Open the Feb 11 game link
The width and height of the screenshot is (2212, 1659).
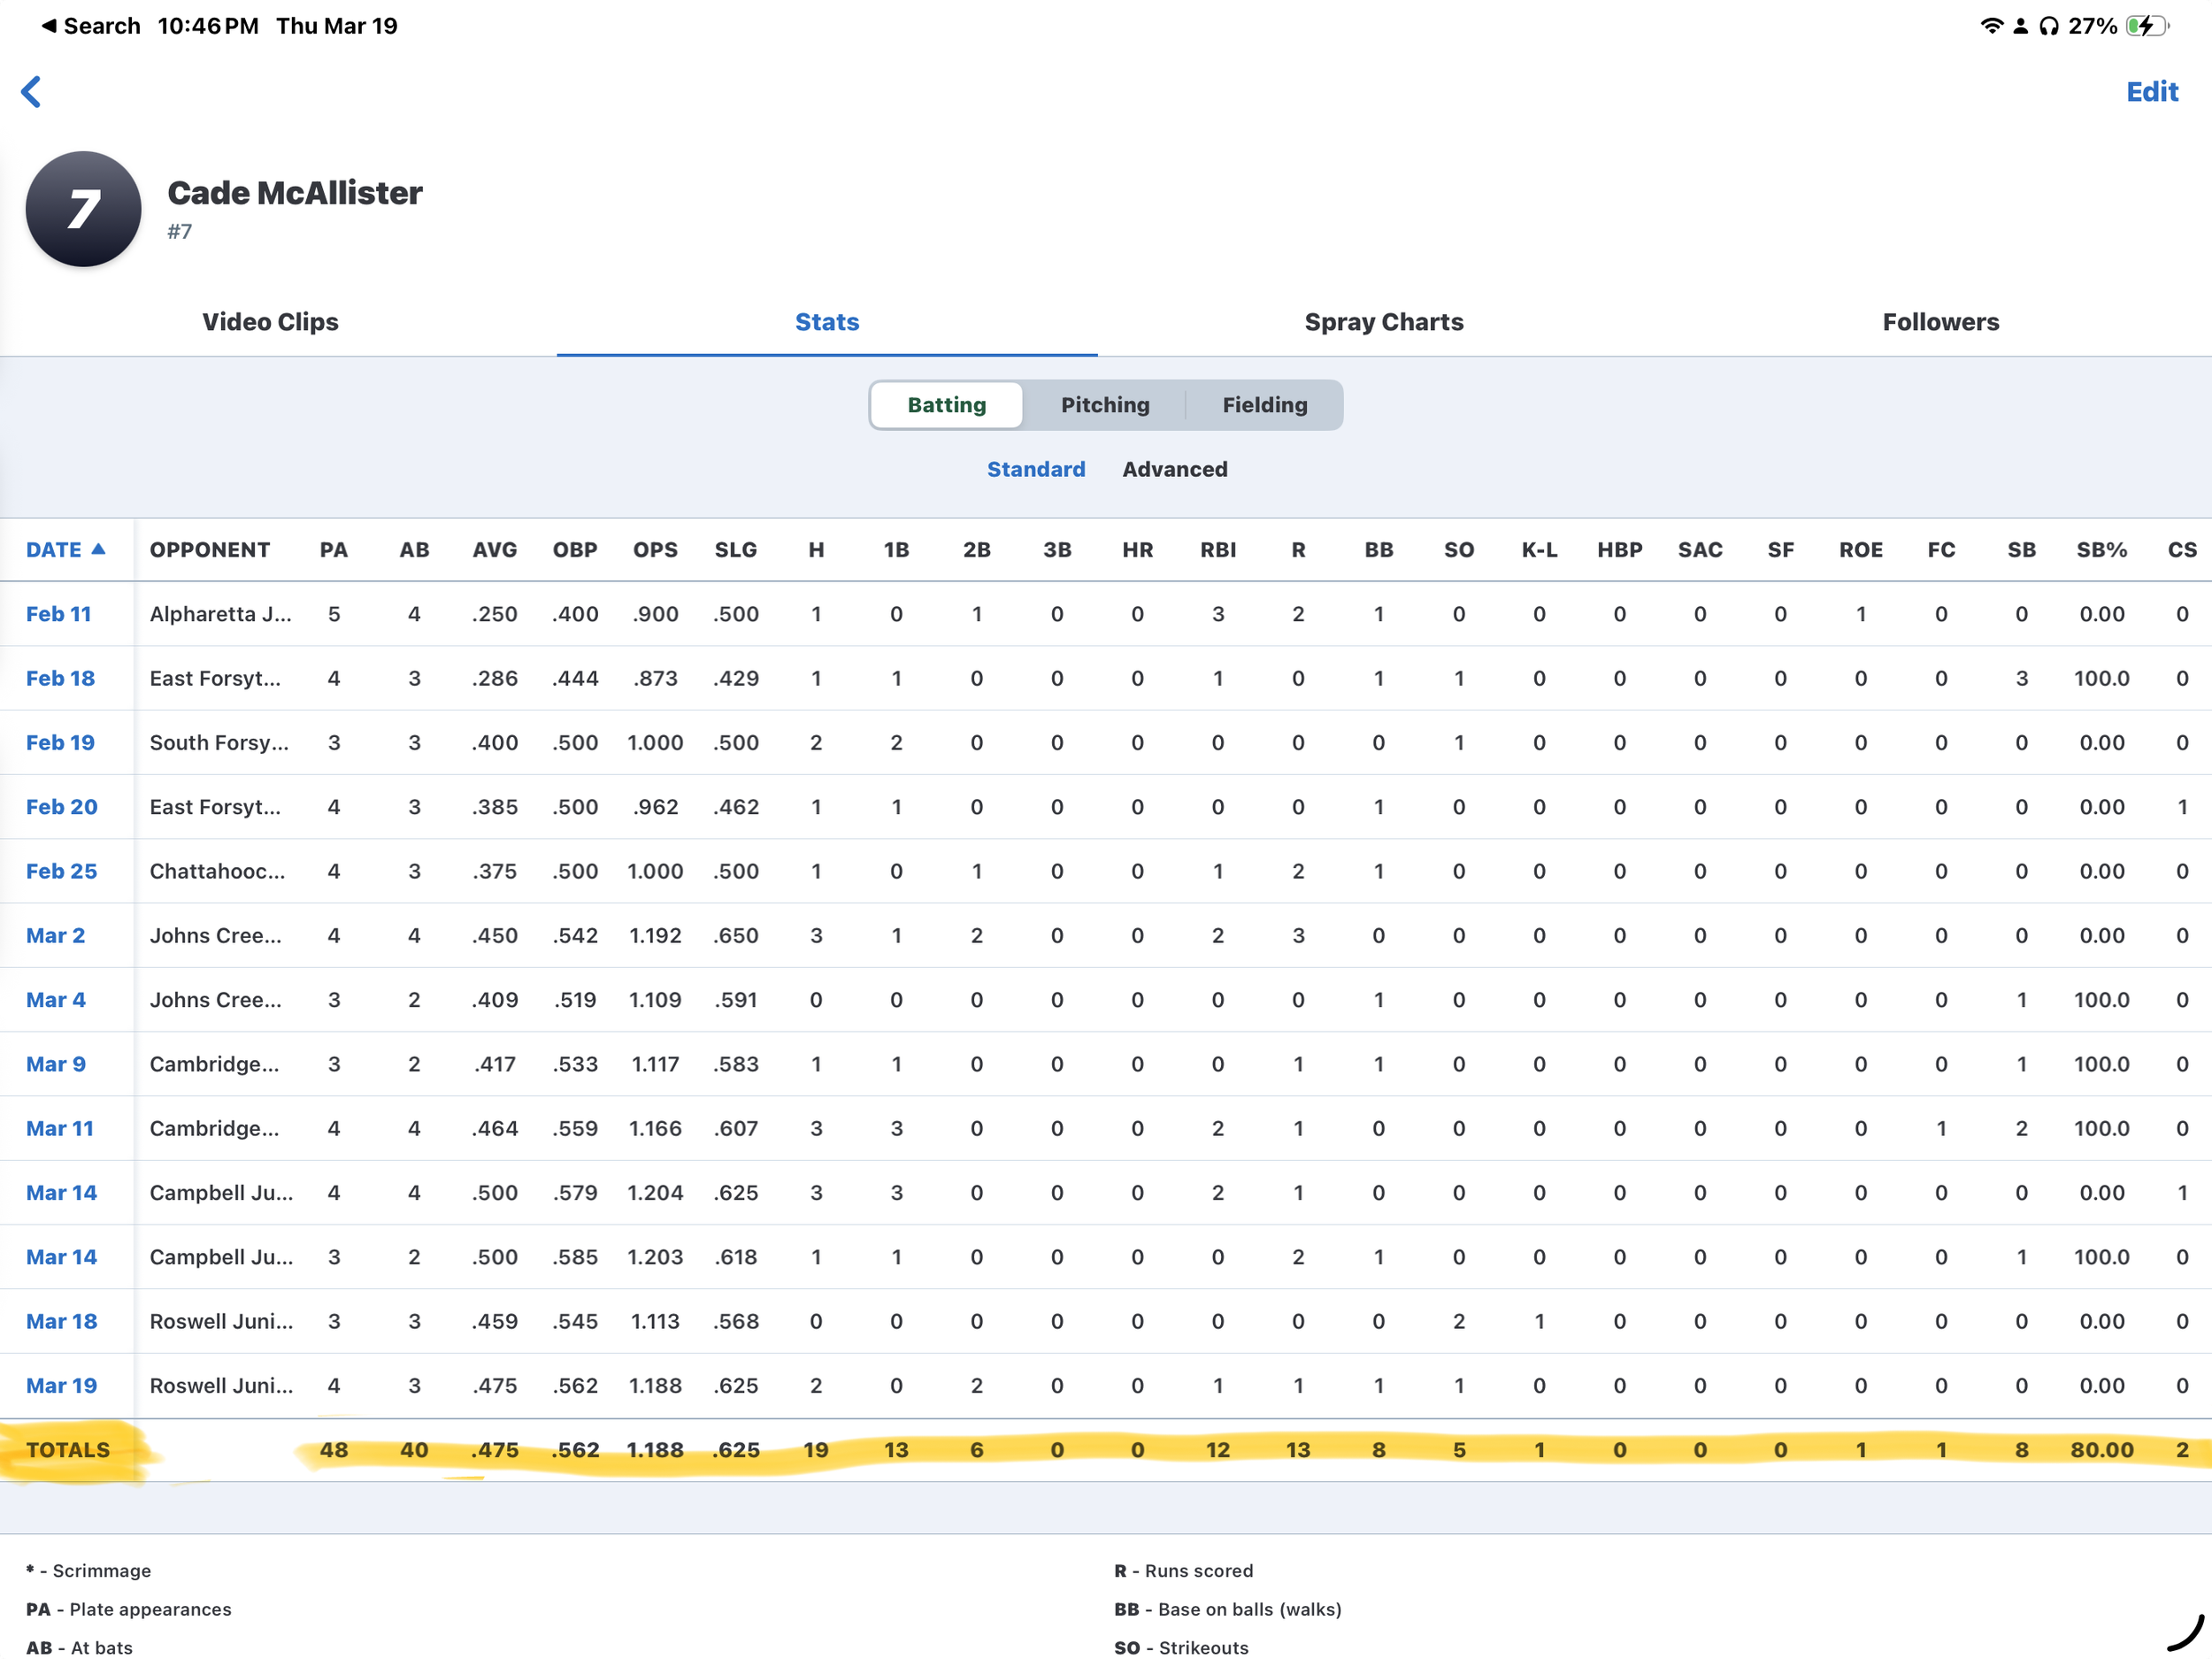58,614
